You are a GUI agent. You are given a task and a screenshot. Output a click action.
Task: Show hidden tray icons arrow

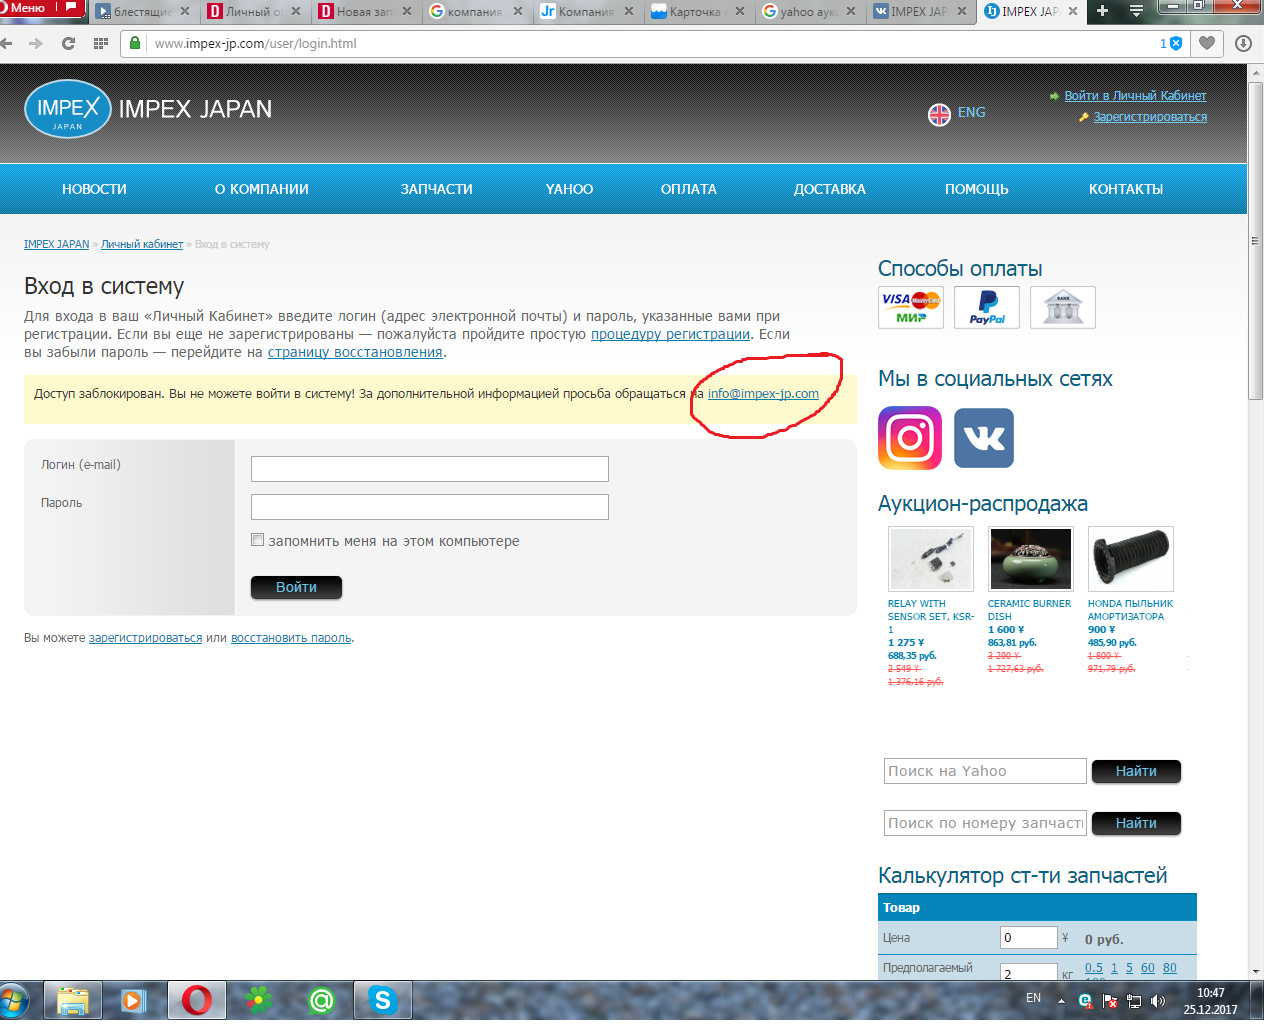[x=1061, y=1001]
